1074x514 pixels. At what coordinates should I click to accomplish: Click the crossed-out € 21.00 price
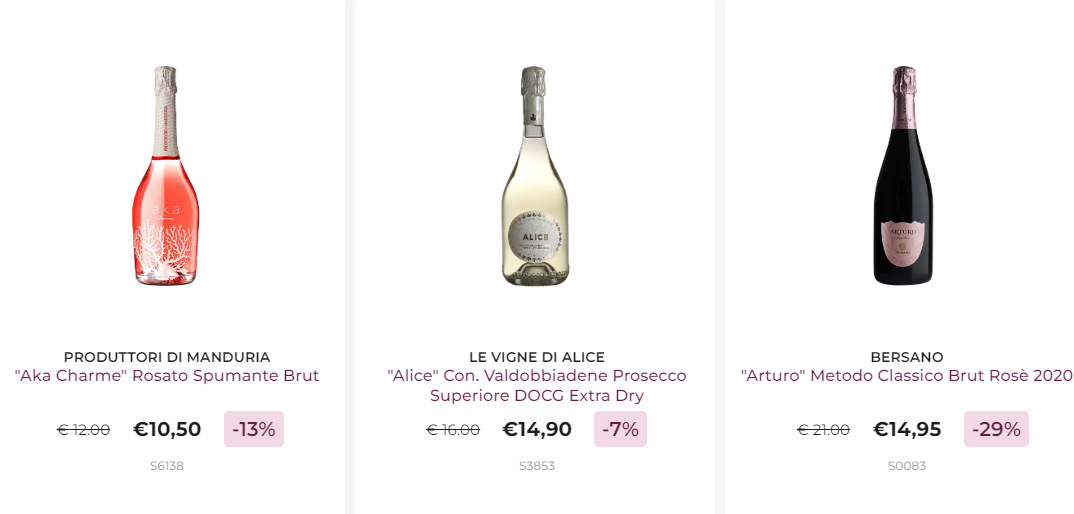823,430
